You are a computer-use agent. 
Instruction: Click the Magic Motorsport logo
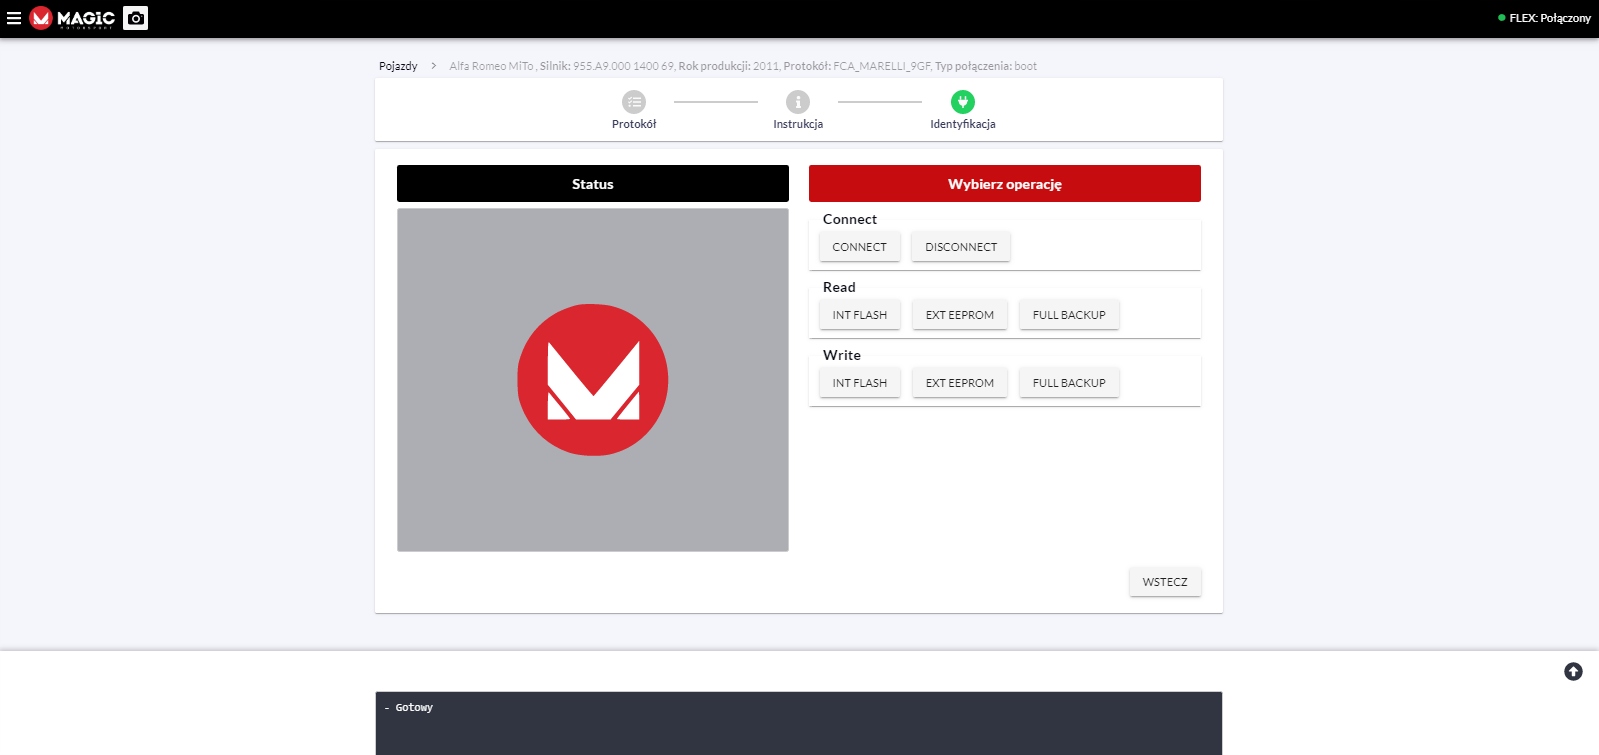click(x=72, y=18)
